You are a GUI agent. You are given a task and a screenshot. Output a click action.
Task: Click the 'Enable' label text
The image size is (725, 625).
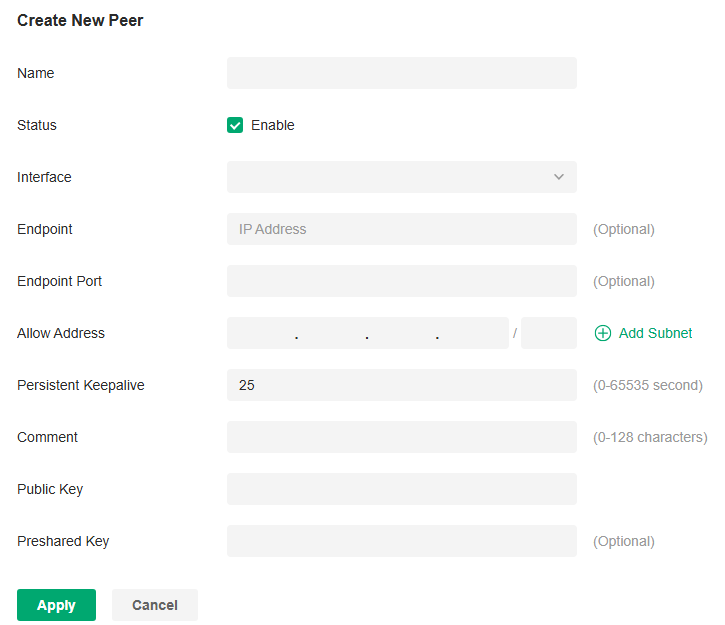point(272,125)
